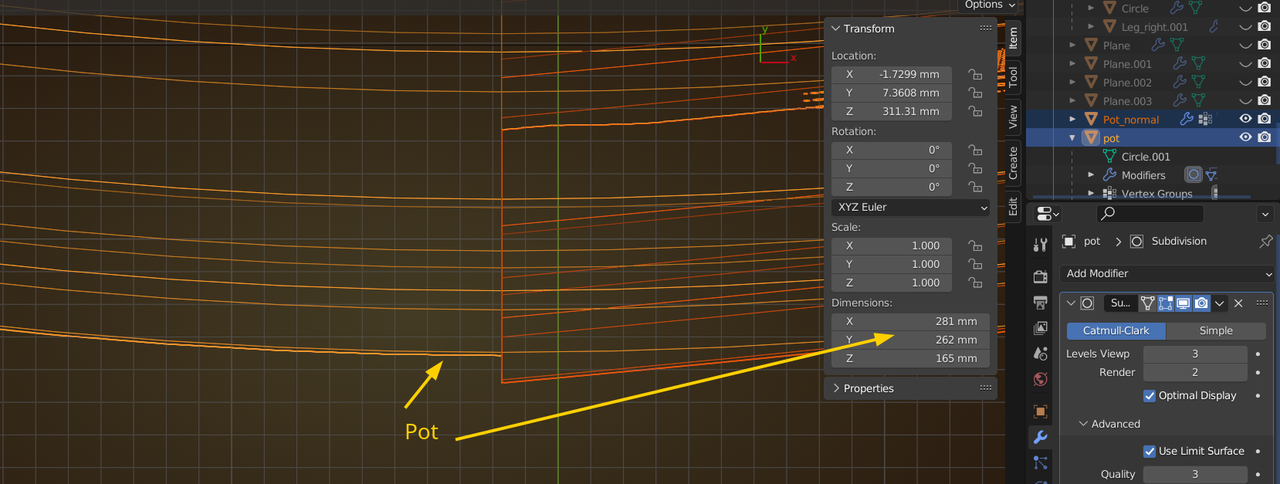Viewport: 1280px width, 484px height.
Task: Open the View Layer properties tab icon
Action: pos(1040,327)
